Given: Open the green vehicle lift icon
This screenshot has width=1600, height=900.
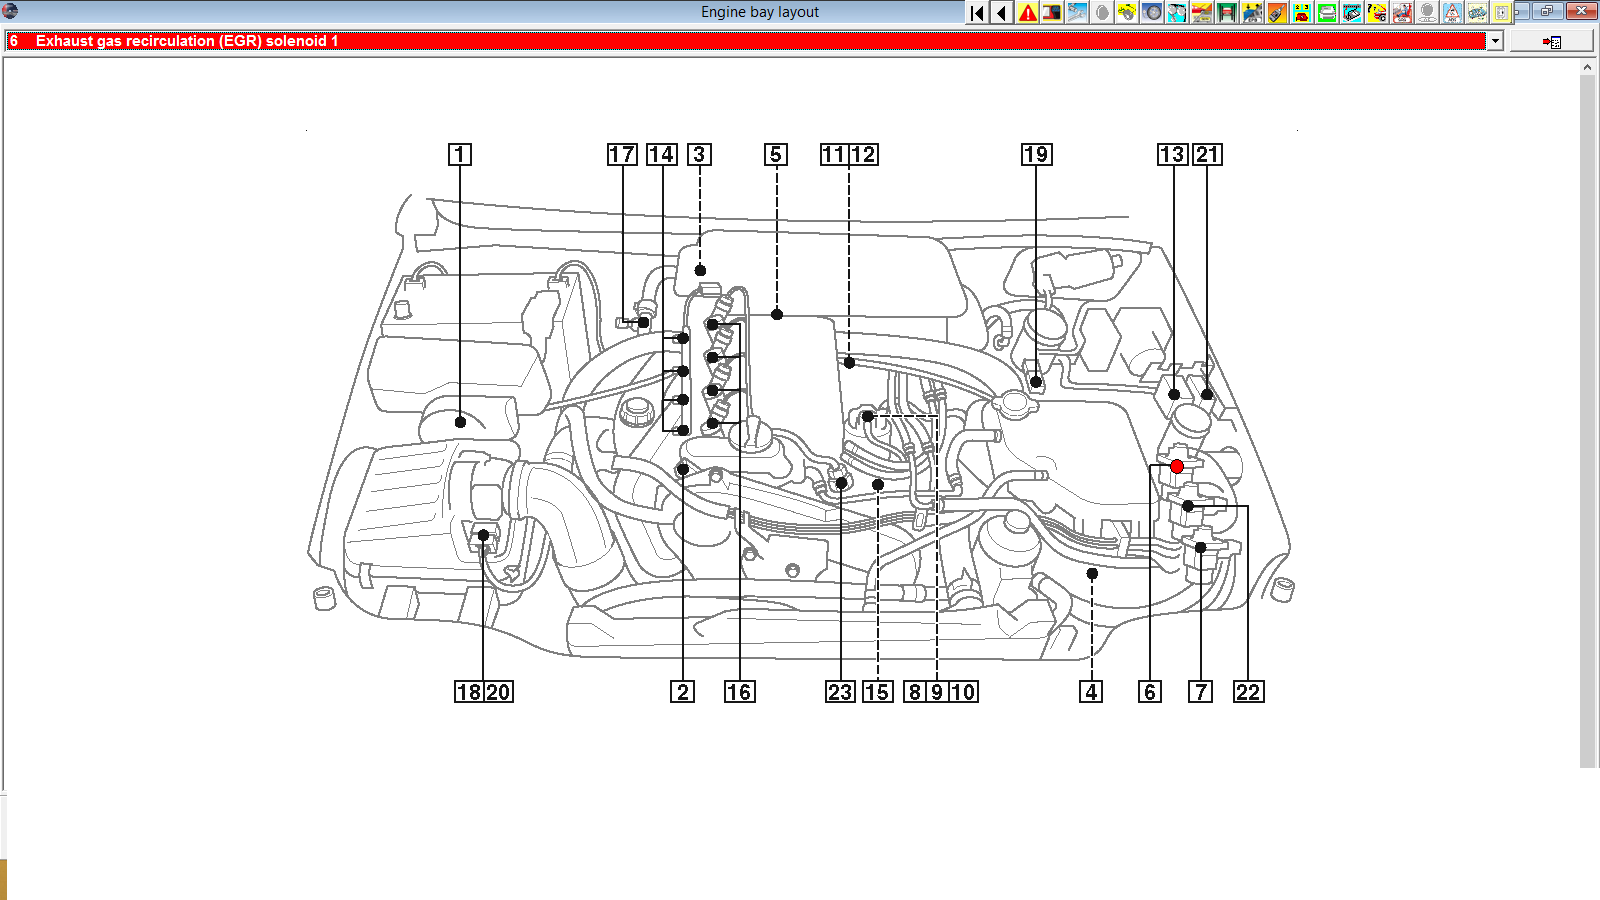Looking at the screenshot, I should pos(1227,13).
